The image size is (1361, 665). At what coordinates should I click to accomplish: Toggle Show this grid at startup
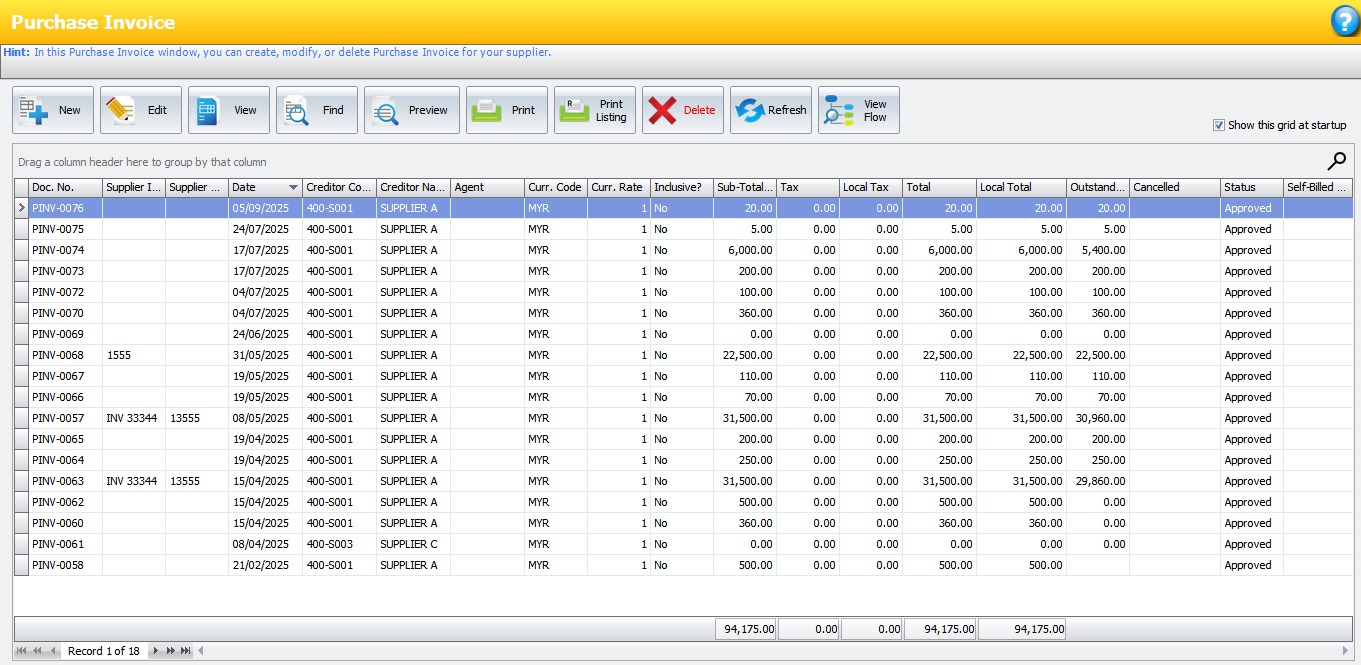(x=1218, y=125)
